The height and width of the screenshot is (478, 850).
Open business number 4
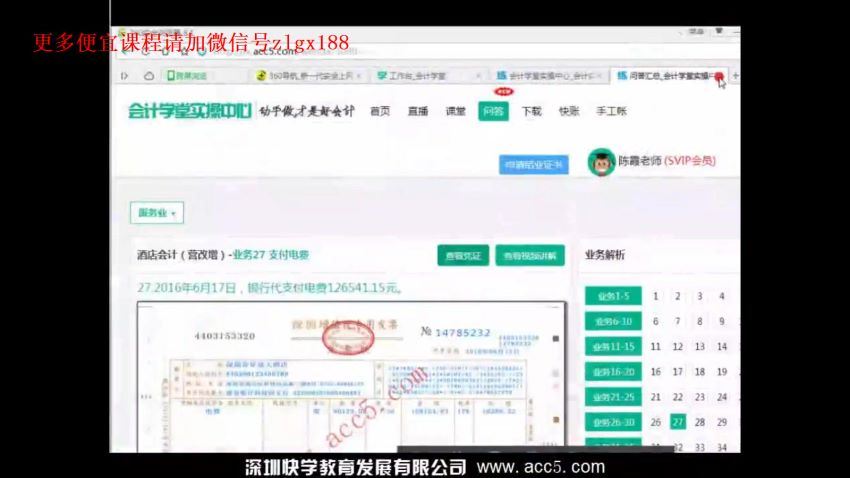[722, 296]
